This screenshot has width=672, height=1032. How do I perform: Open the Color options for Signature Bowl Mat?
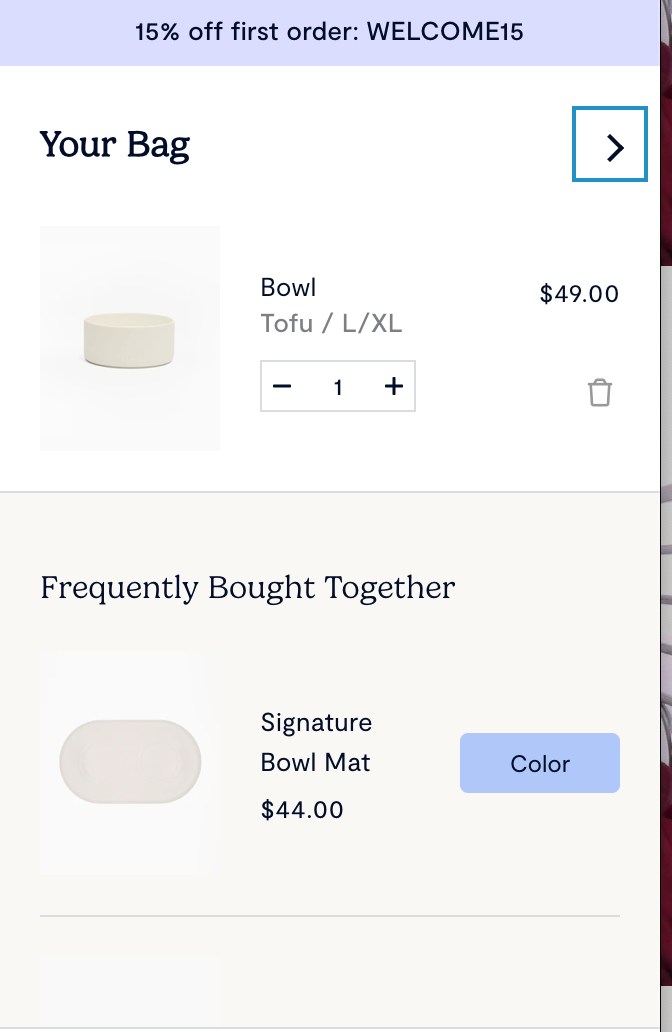point(540,763)
